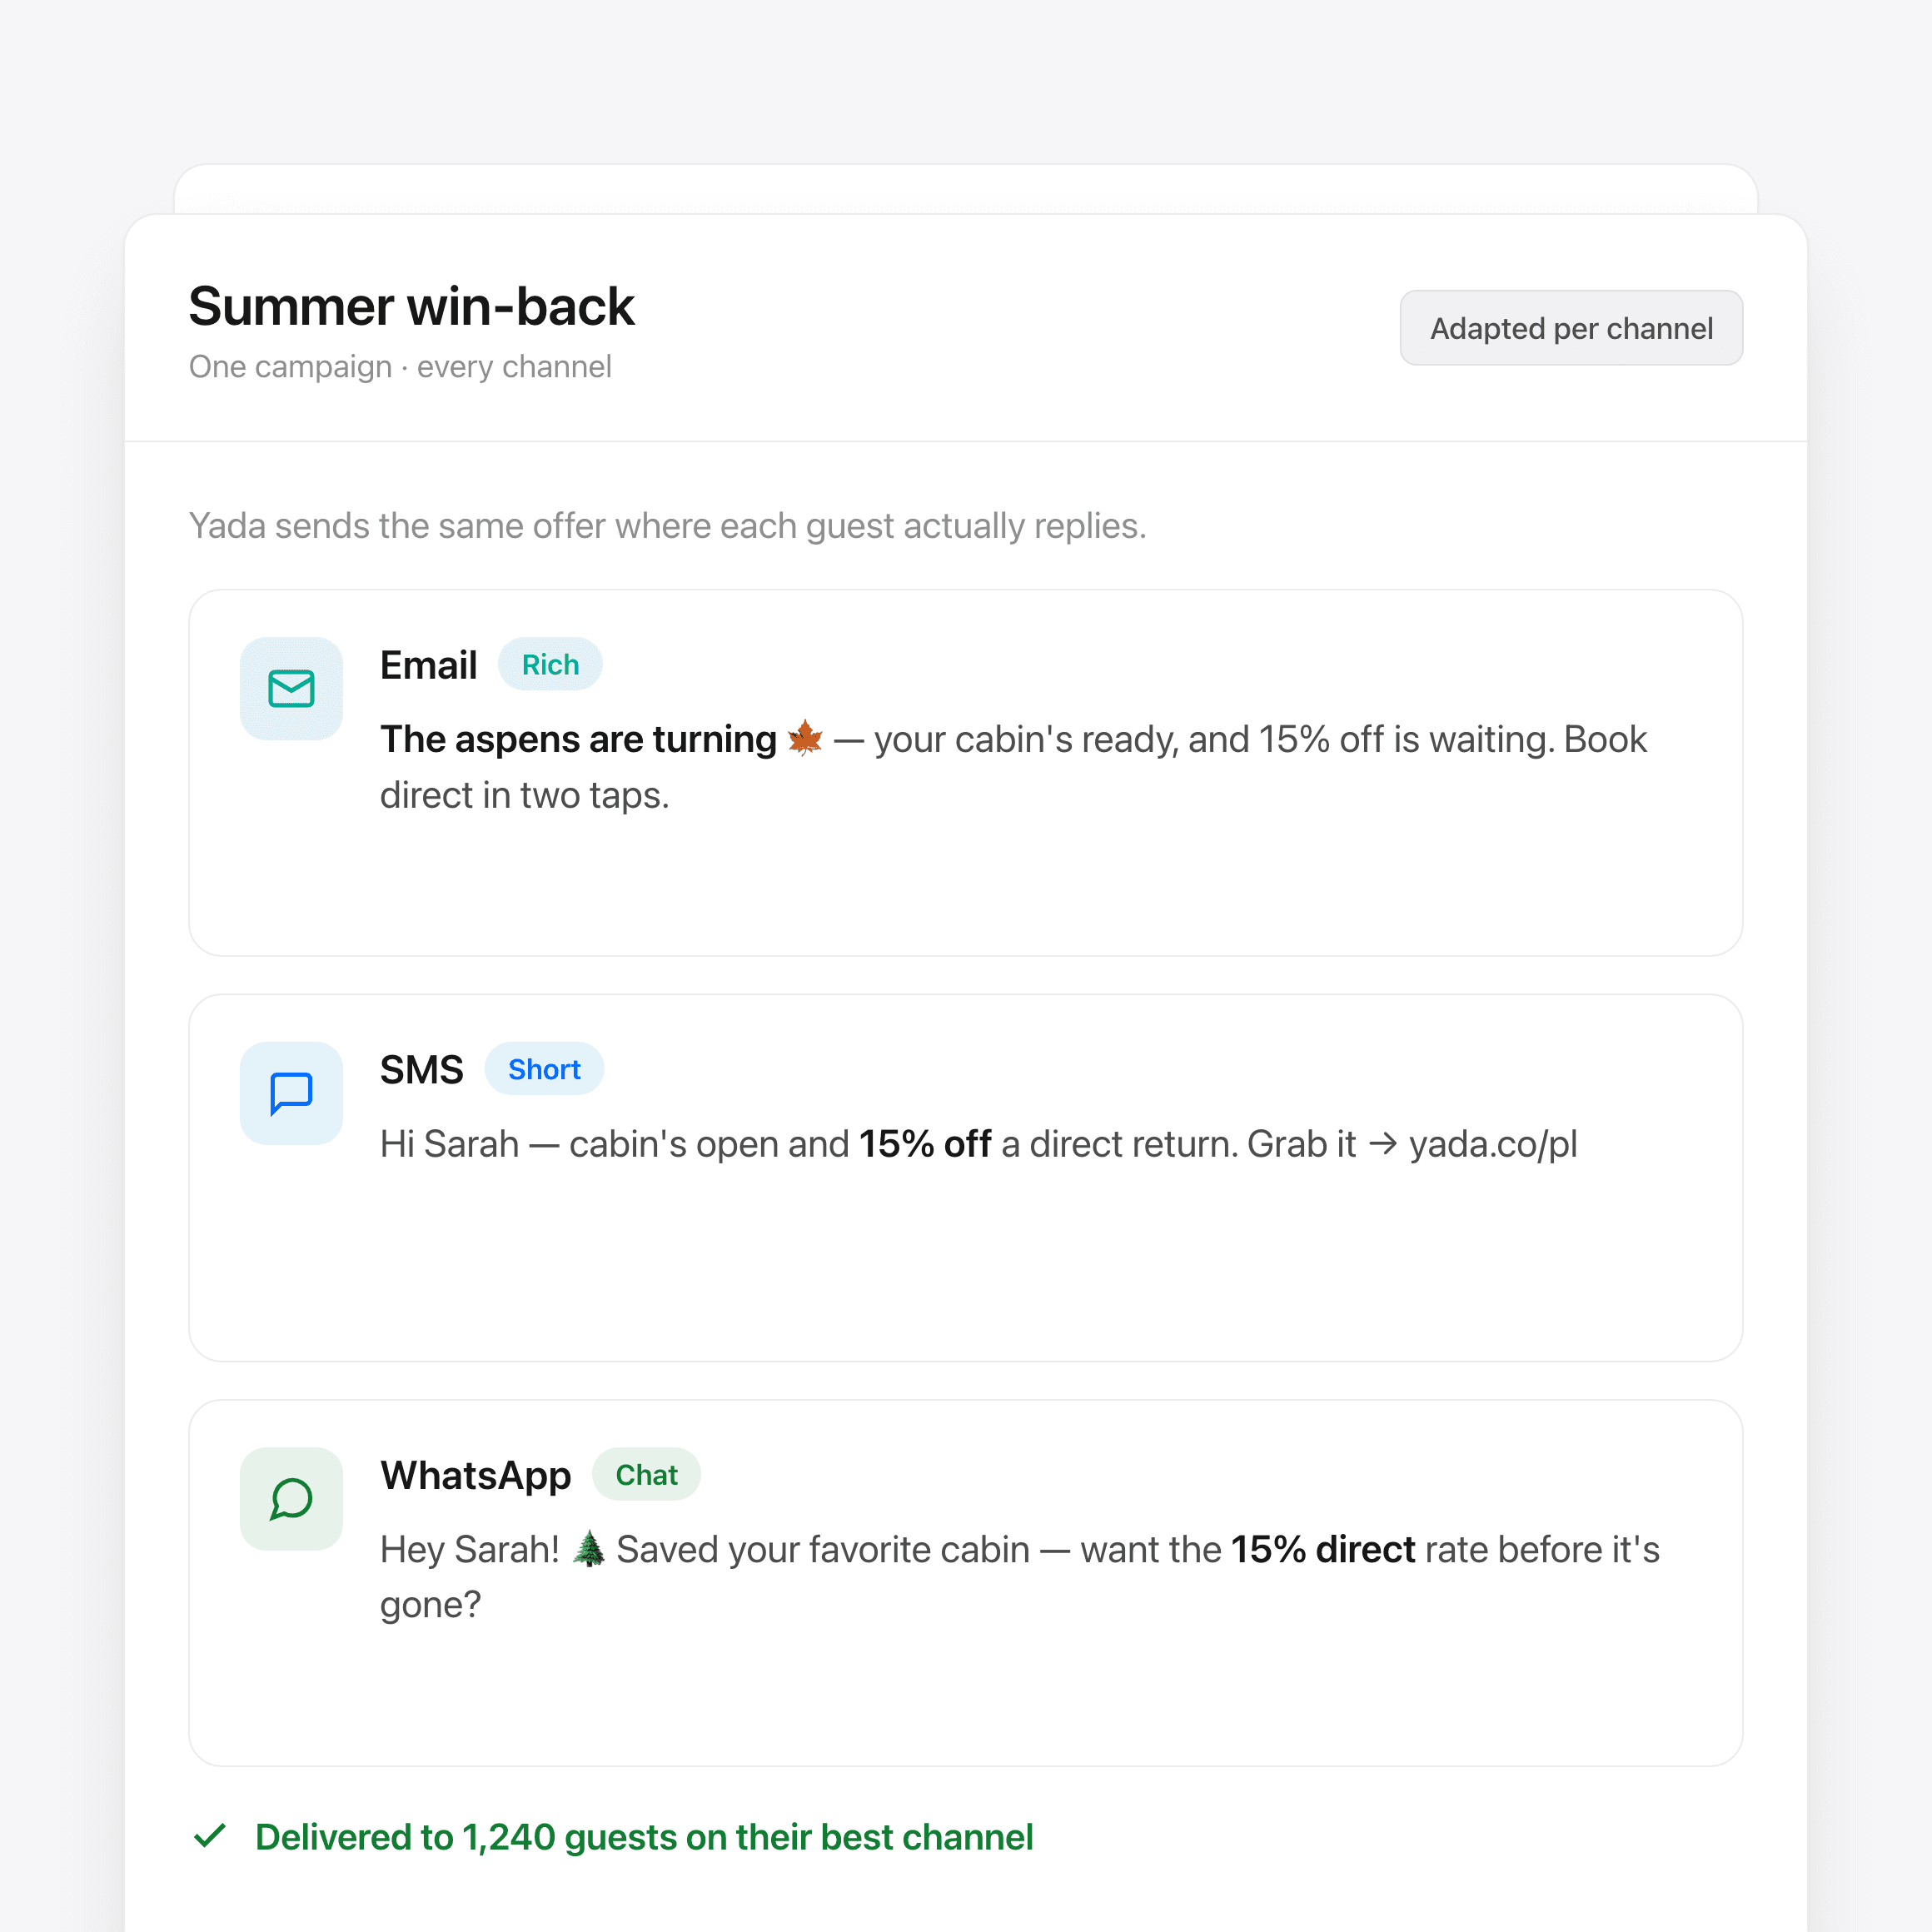The width and height of the screenshot is (1932, 1932).
Task: Select the Email message preview text
Action: 1013,767
